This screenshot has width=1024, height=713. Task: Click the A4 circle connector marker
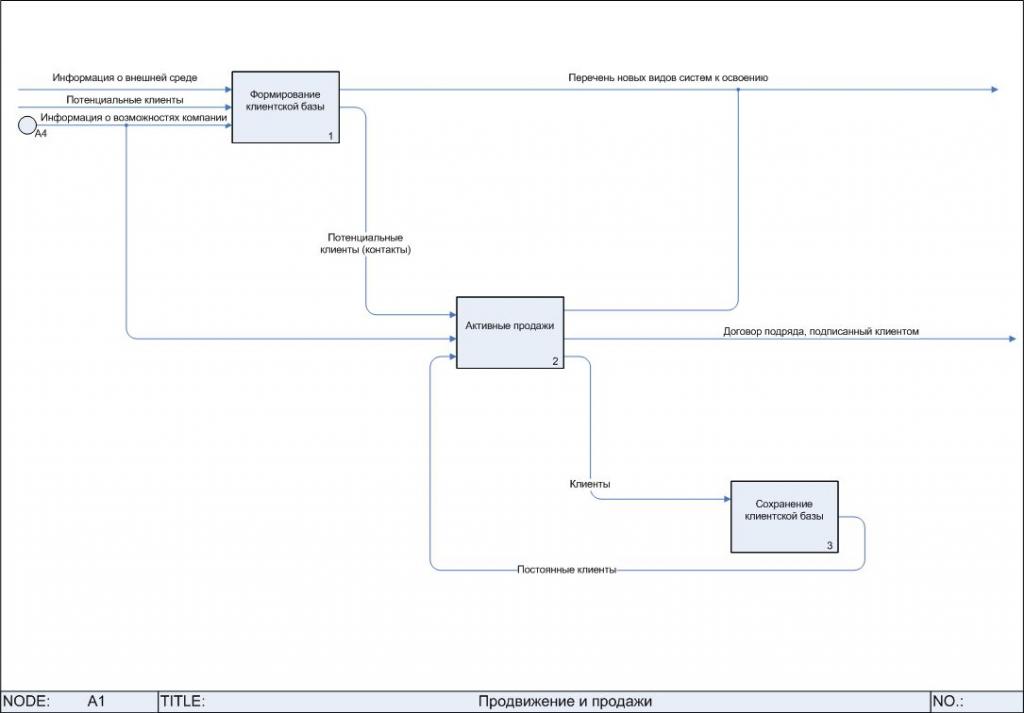point(27,125)
